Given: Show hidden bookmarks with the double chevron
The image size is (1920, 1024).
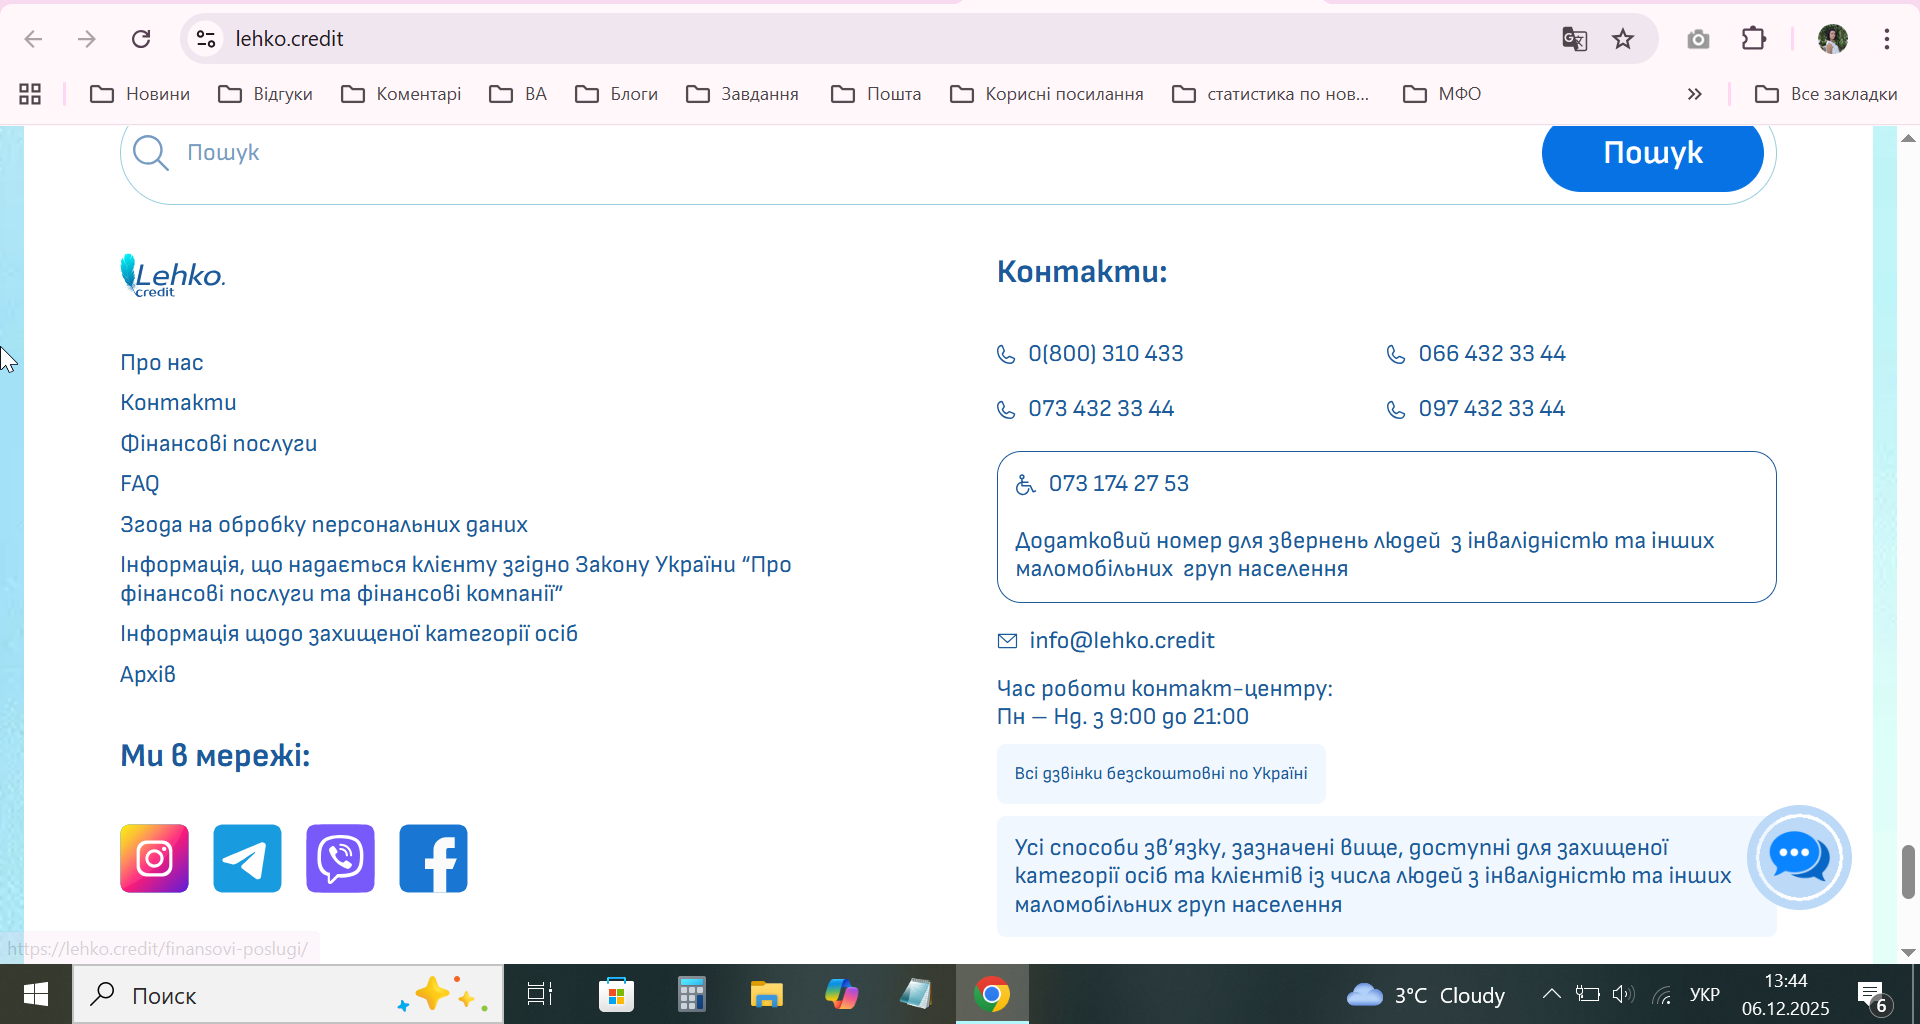Looking at the screenshot, I should (x=1695, y=94).
